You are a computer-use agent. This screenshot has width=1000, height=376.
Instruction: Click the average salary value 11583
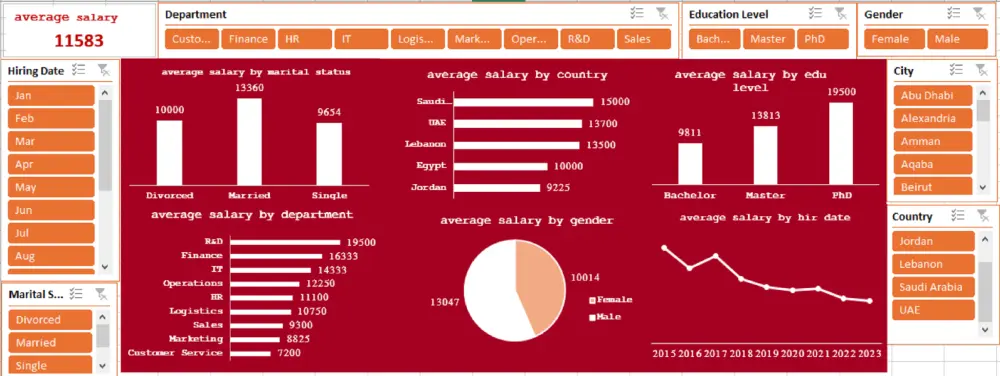[78, 41]
